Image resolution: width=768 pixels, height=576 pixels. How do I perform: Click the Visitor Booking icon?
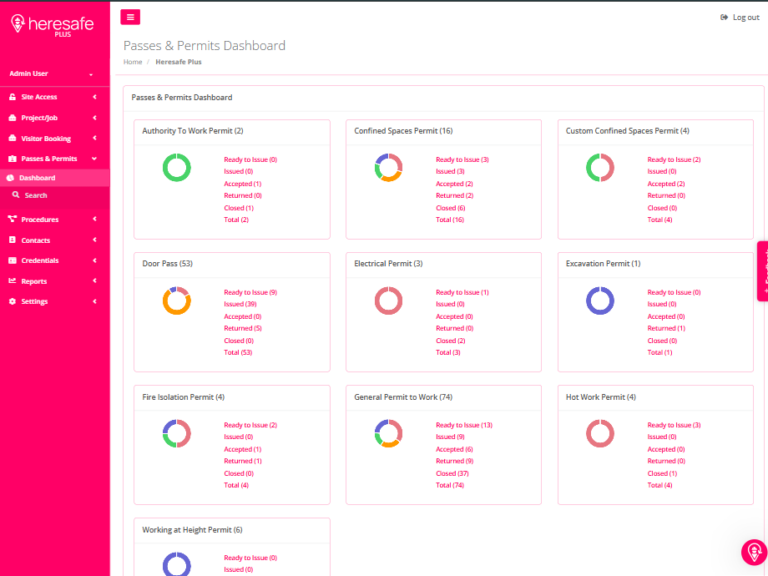coord(12,138)
